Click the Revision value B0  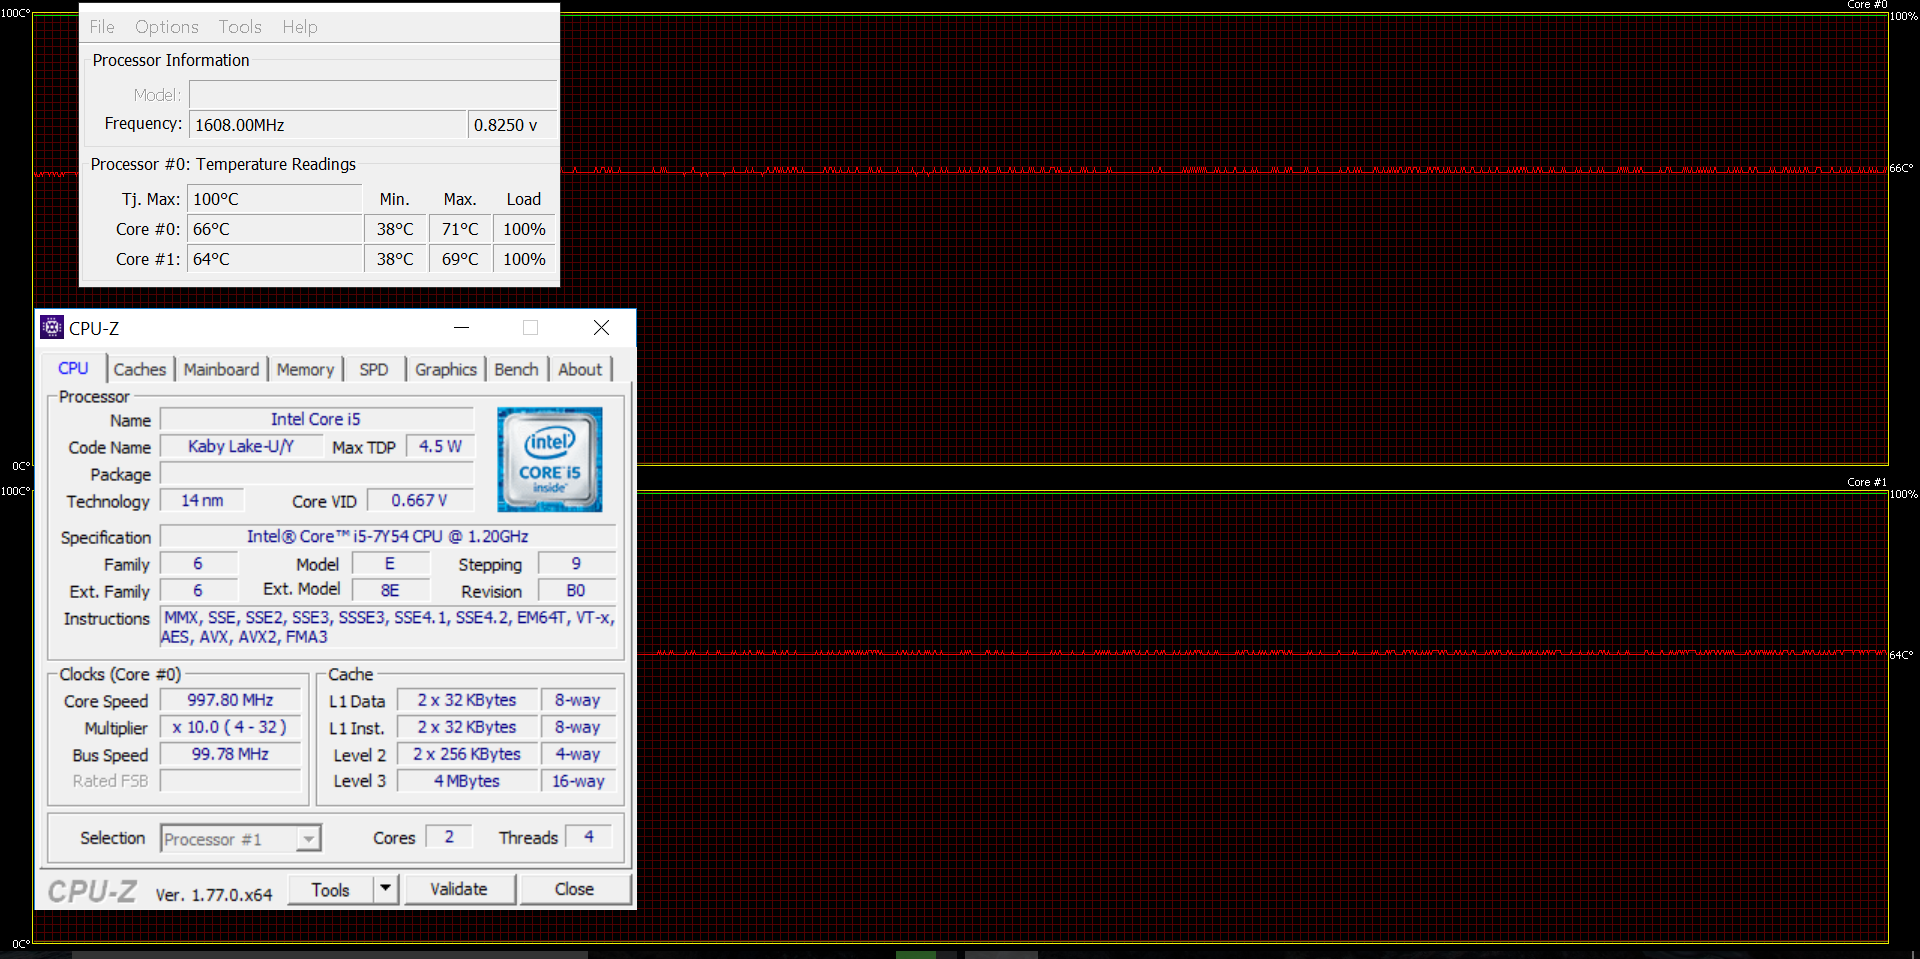point(576,590)
